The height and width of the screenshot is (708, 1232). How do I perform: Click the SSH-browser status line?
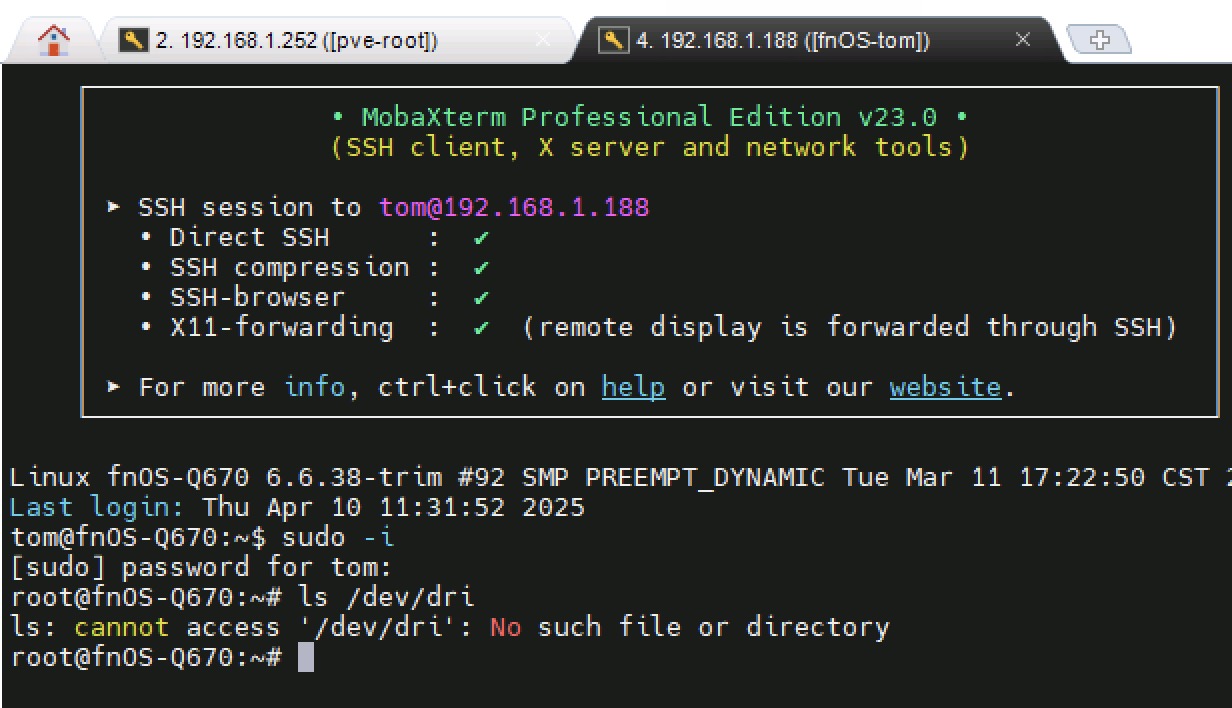pos(314,297)
